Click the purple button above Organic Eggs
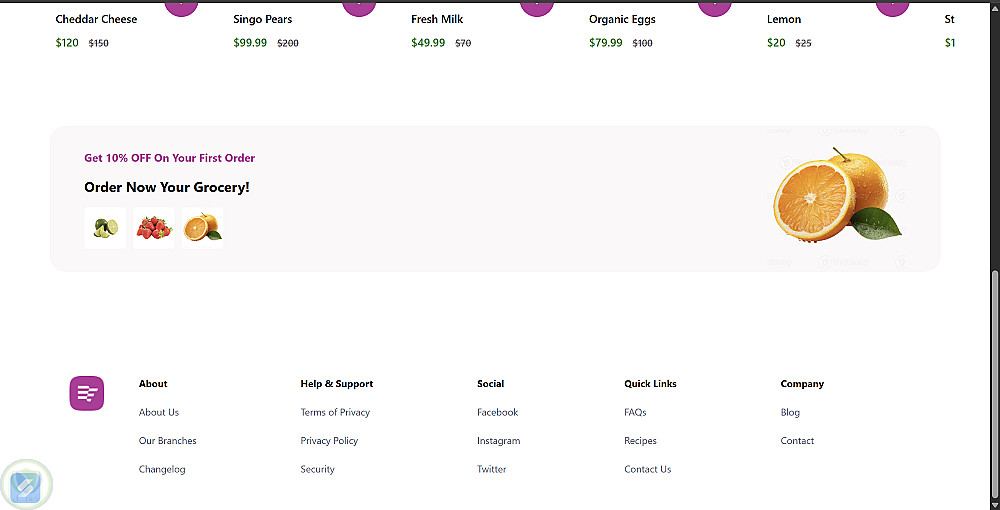Image resolution: width=1000 pixels, height=510 pixels. [715, 7]
